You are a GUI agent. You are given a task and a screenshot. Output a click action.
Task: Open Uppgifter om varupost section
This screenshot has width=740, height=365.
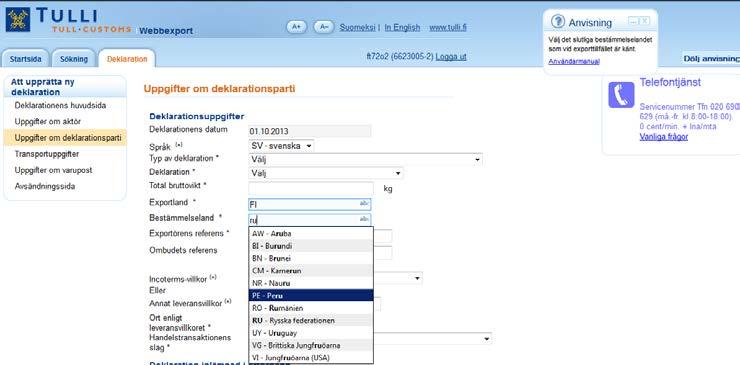pos(53,170)
